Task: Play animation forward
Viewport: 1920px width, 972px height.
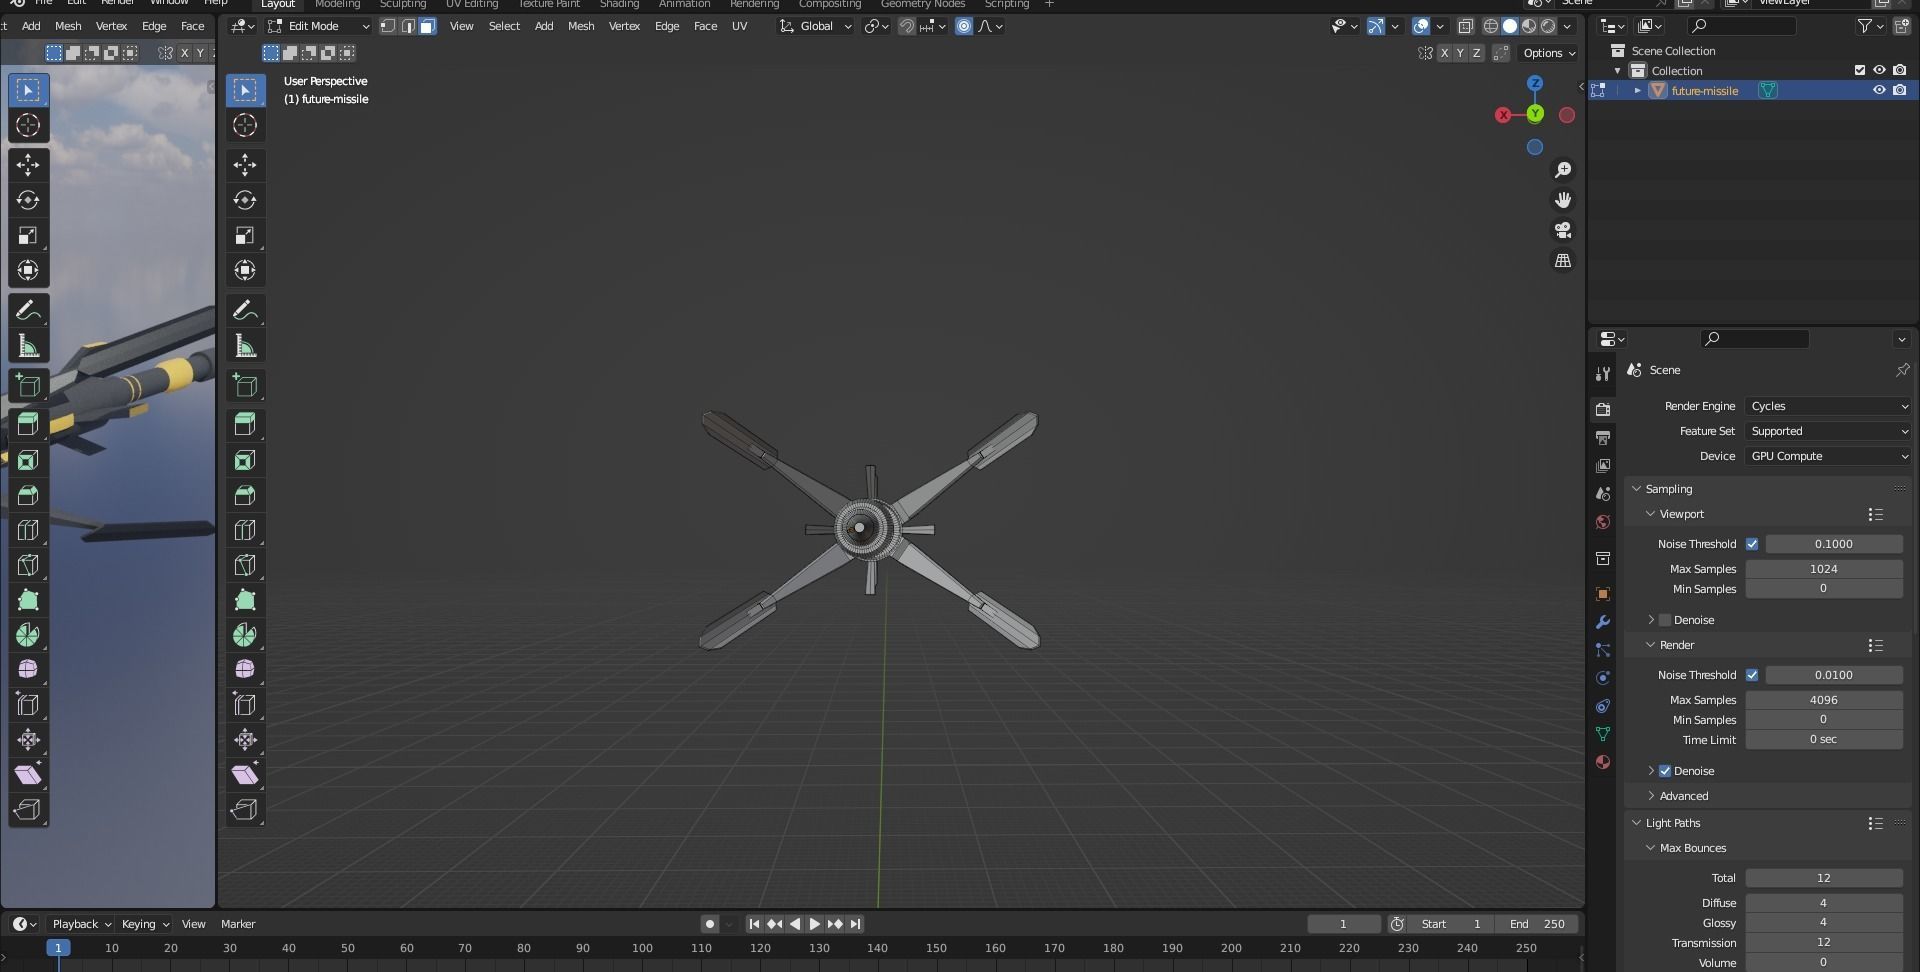Action: [x=815, y=924]
